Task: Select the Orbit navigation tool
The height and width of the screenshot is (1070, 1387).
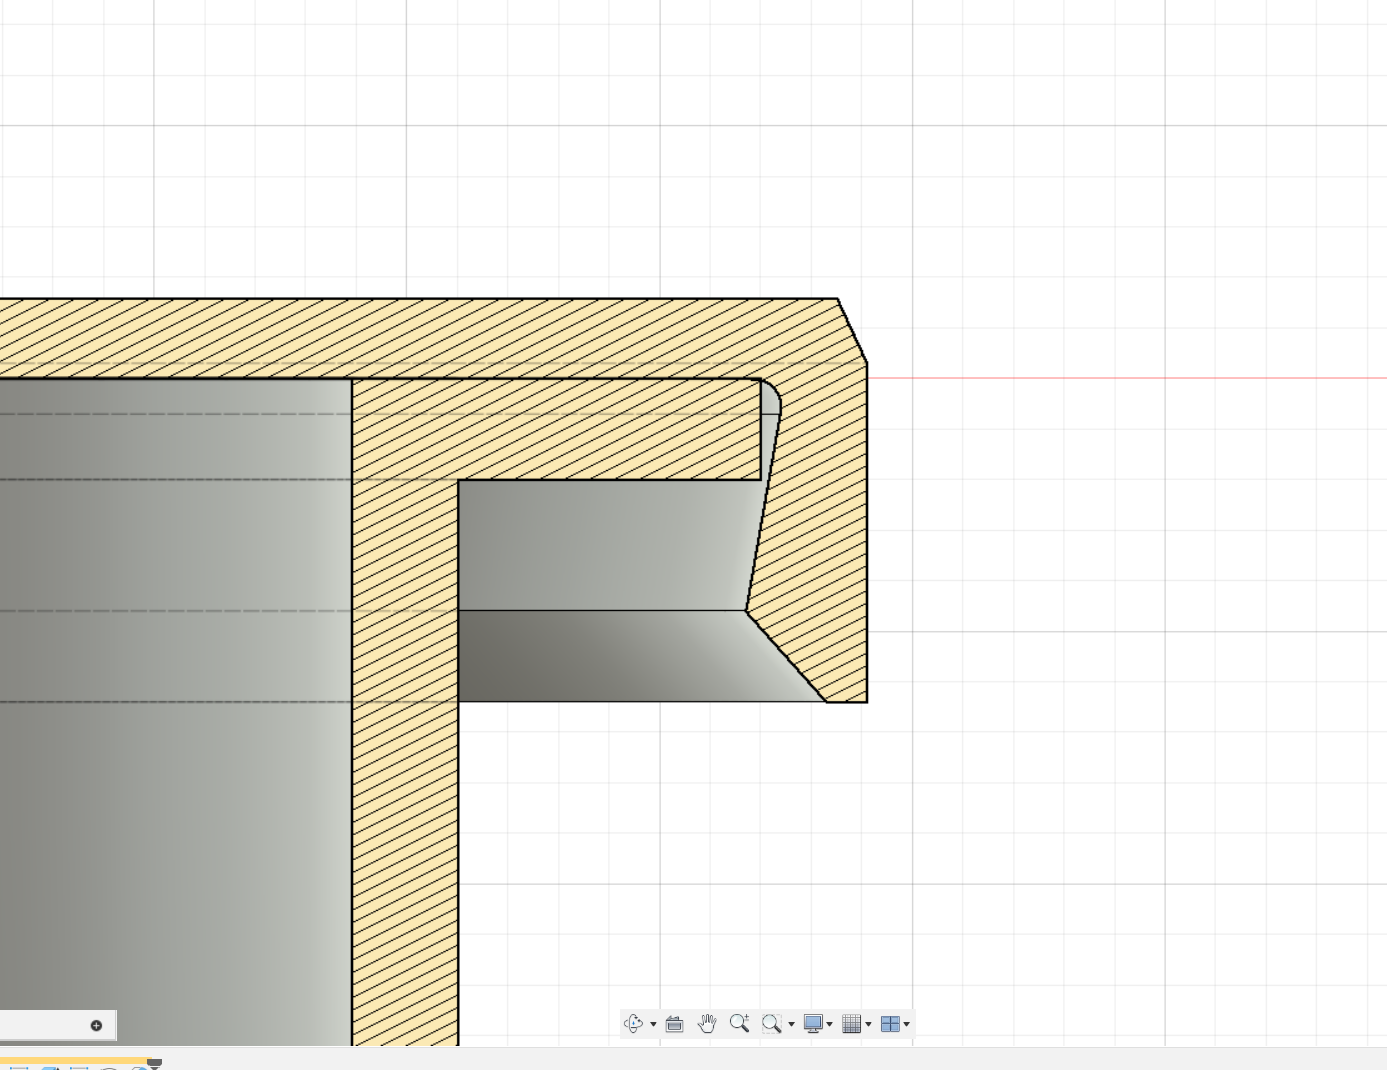Action: pyautogui.click(x=633, y=1023)
